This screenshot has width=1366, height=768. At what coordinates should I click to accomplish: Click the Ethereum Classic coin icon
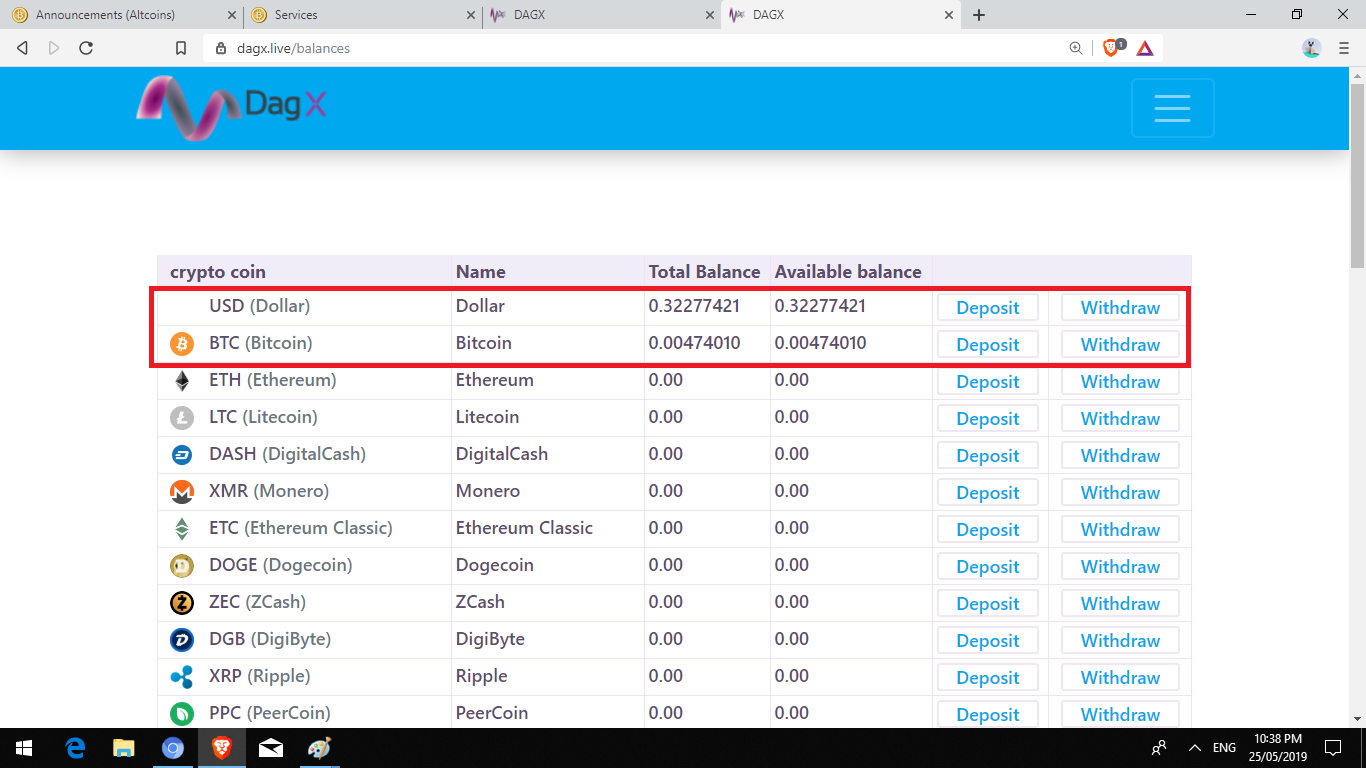click(x=182, y=529)
